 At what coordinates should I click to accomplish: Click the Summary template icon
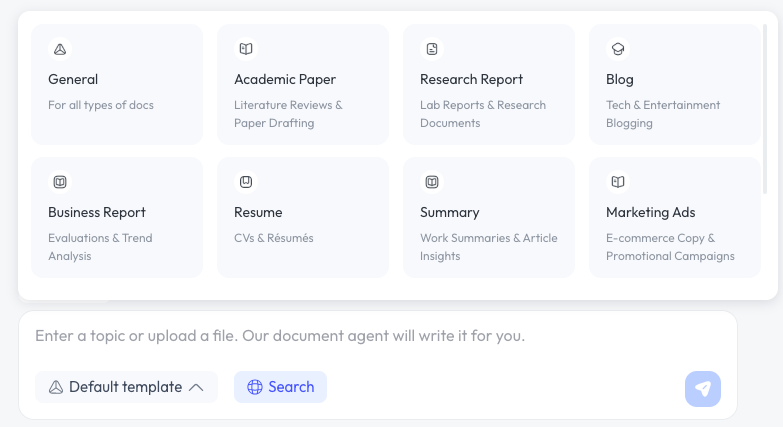[x=432, y=182]
